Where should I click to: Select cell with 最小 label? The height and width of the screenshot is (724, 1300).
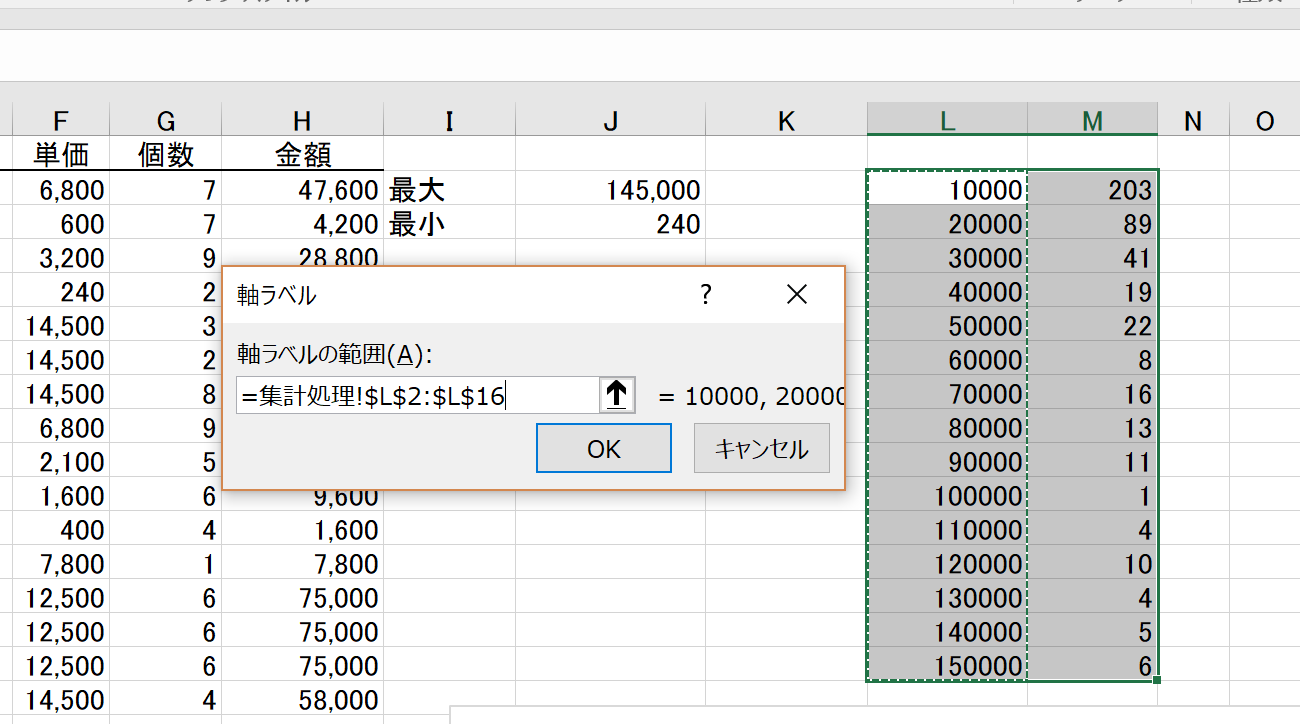click(x=449, y=225)
